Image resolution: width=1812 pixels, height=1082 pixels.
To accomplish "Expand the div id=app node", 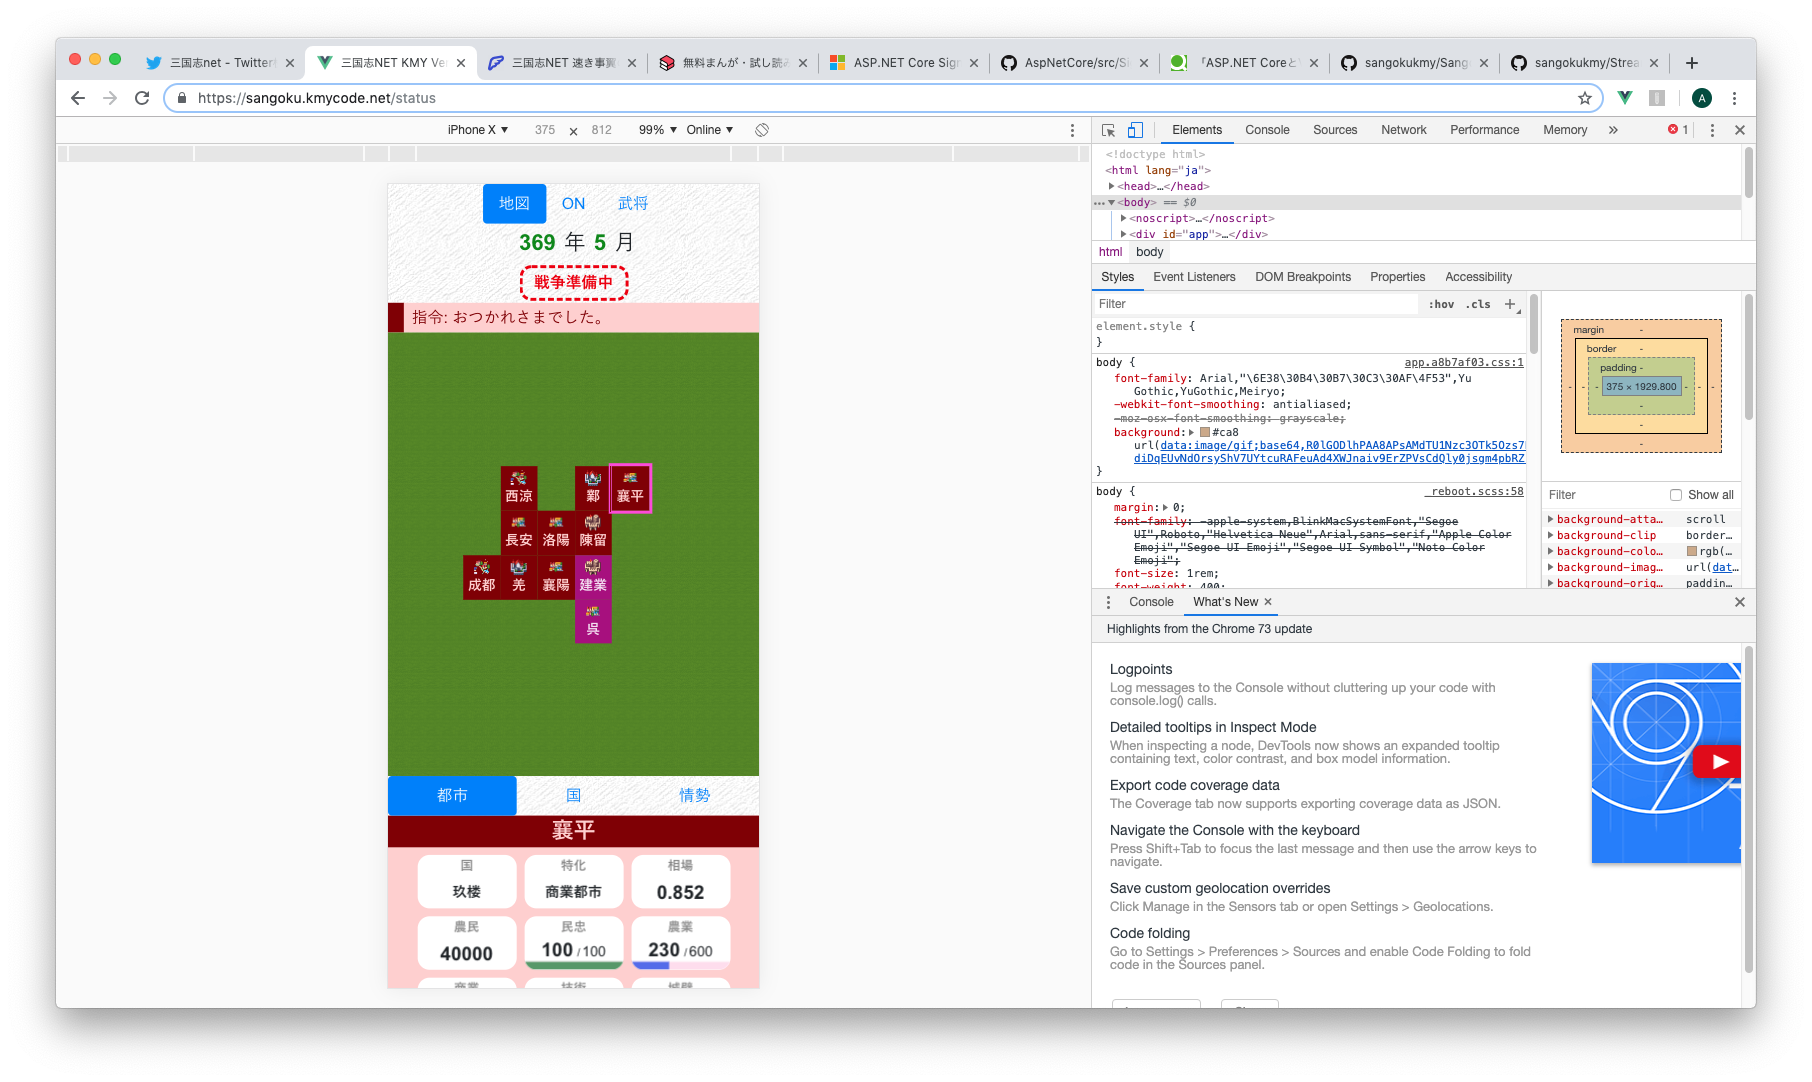I will [x=1124, y=234].
